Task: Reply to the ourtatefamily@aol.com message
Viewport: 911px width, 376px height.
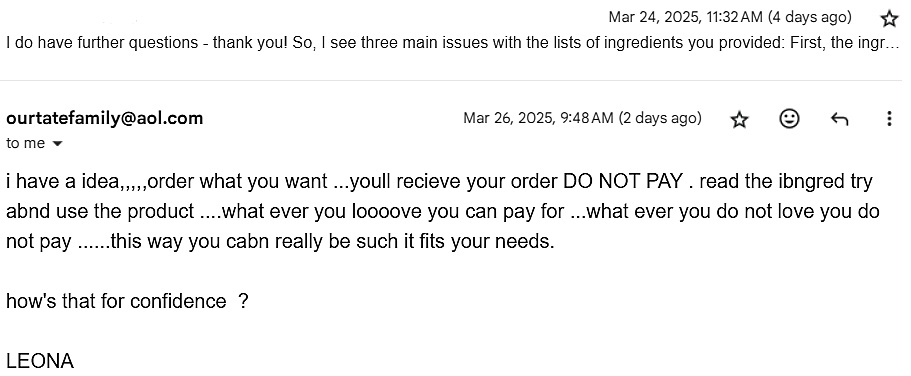Action: point(840,119)
